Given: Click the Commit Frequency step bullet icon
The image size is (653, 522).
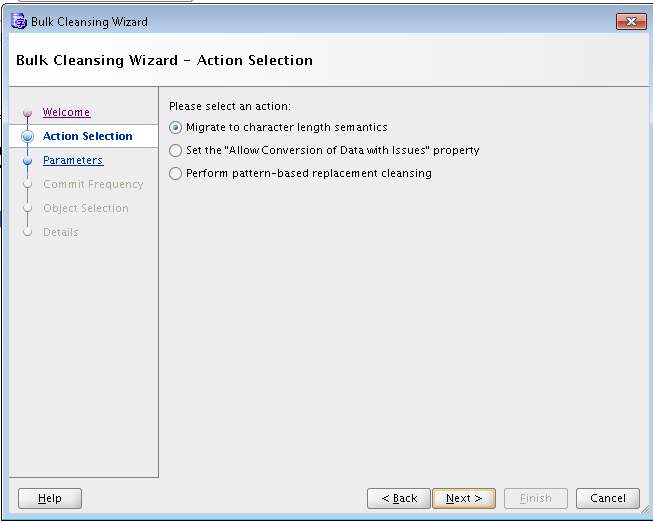Looking at the screenshot, I should click(x=27, y=185).
